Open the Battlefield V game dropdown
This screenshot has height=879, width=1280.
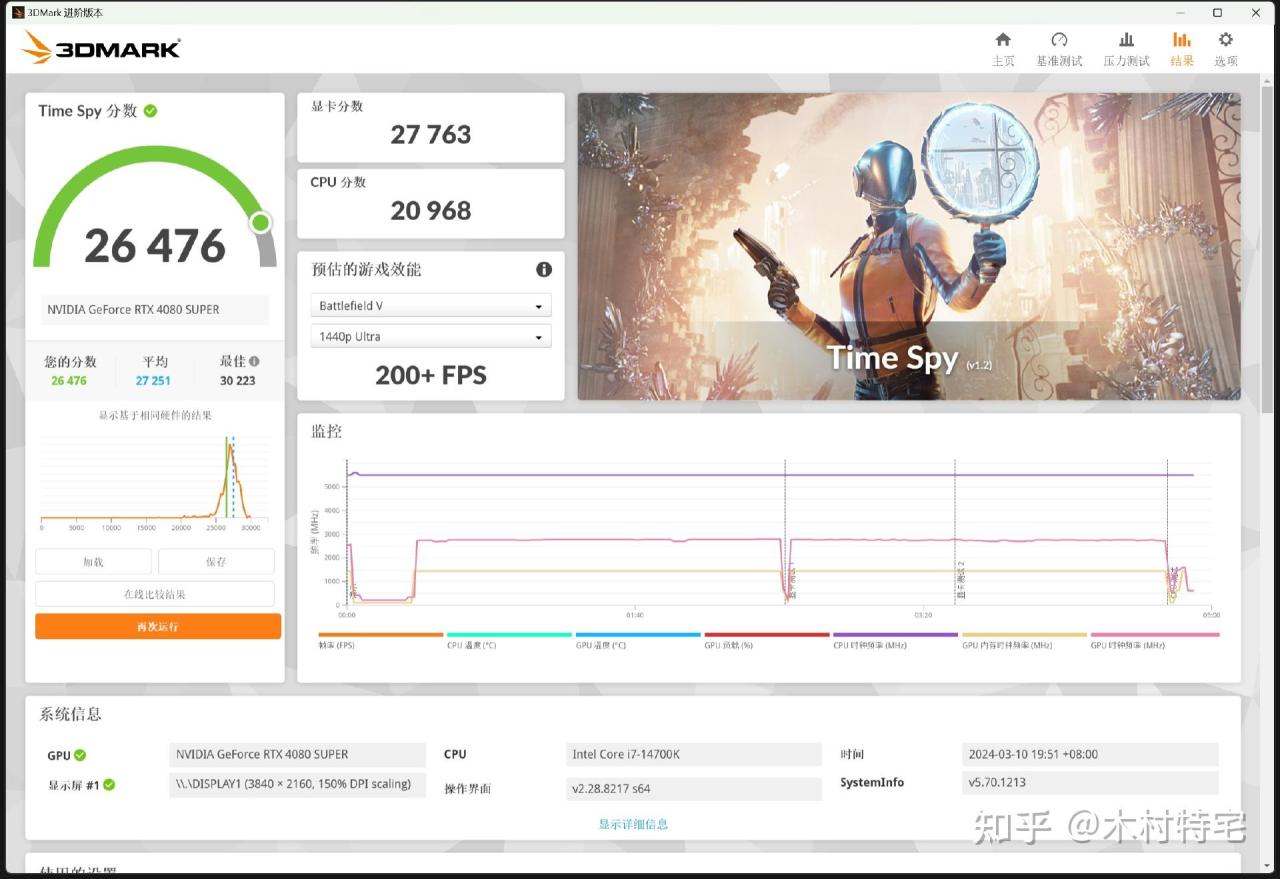pos(431,306)
